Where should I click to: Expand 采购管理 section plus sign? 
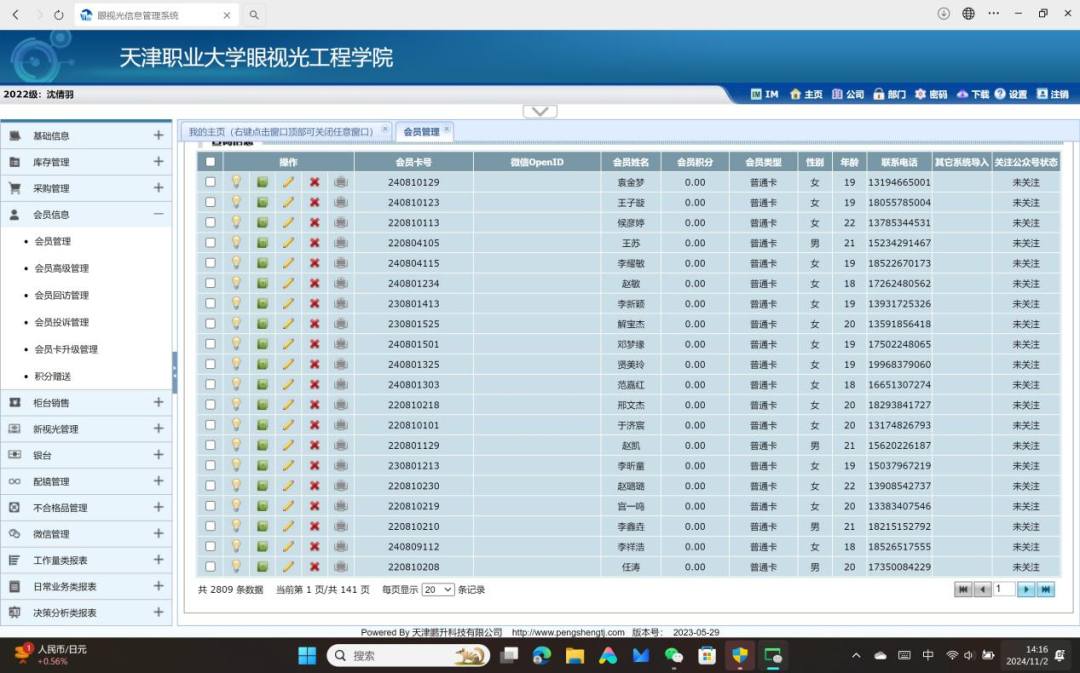158,187
